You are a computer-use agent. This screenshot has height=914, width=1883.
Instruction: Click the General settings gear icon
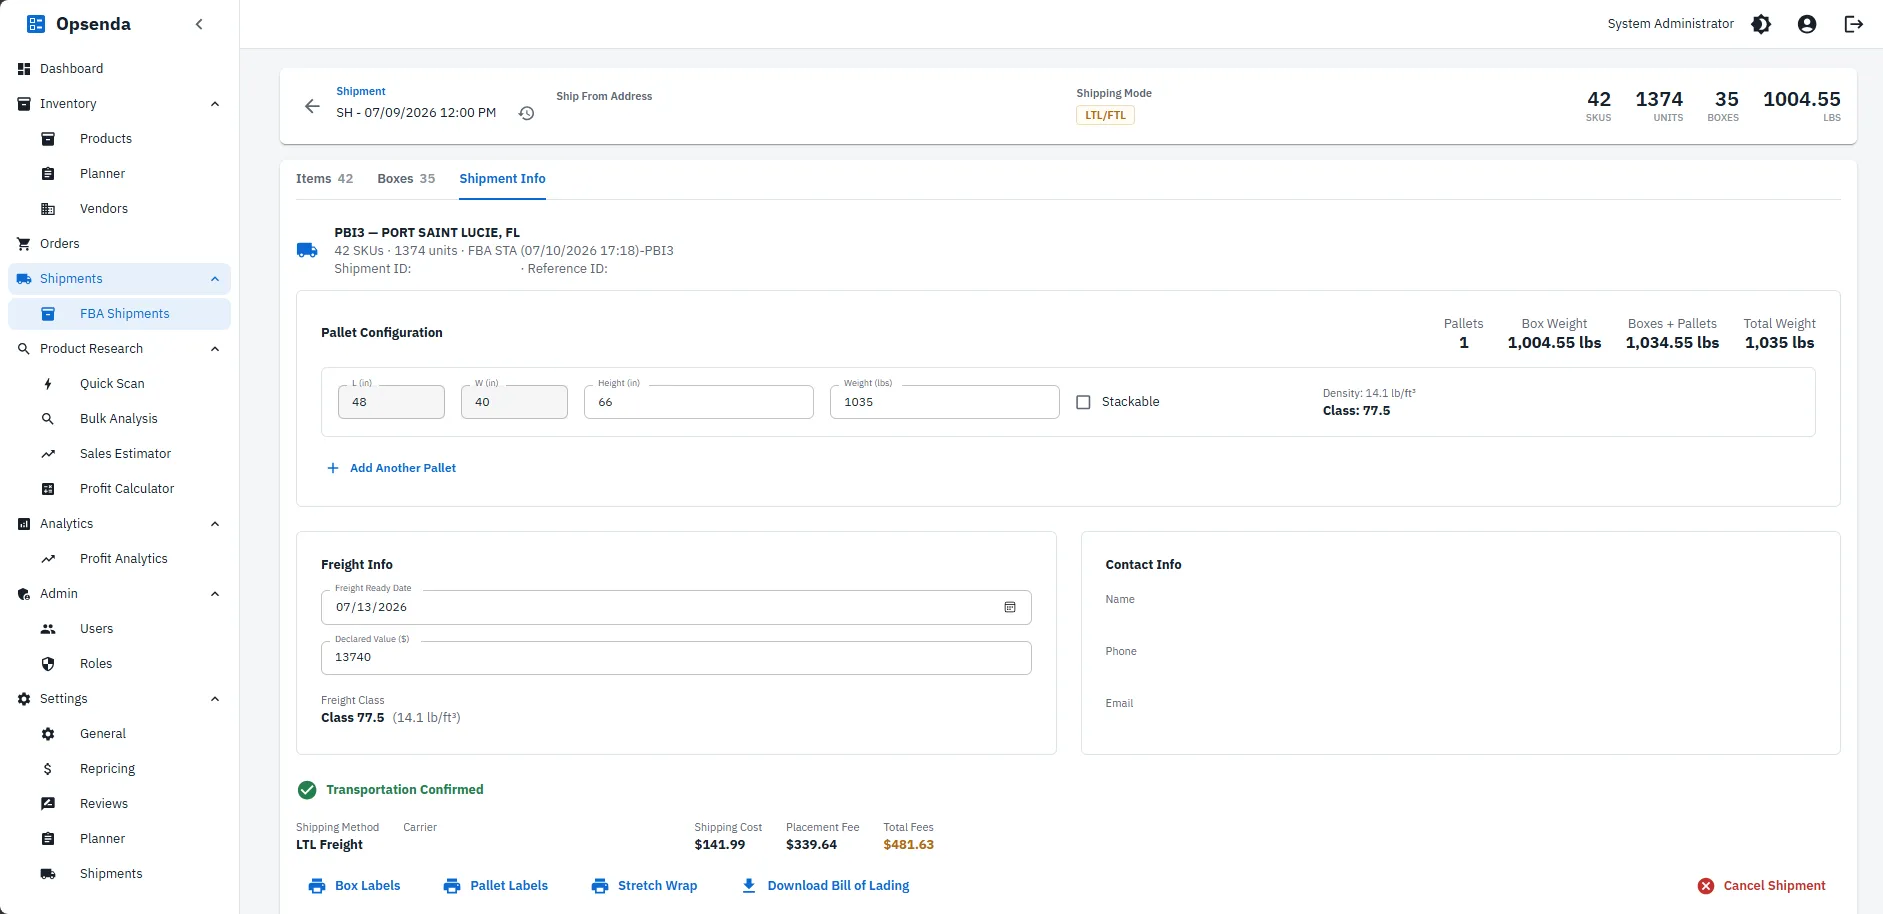click(48, 734)
